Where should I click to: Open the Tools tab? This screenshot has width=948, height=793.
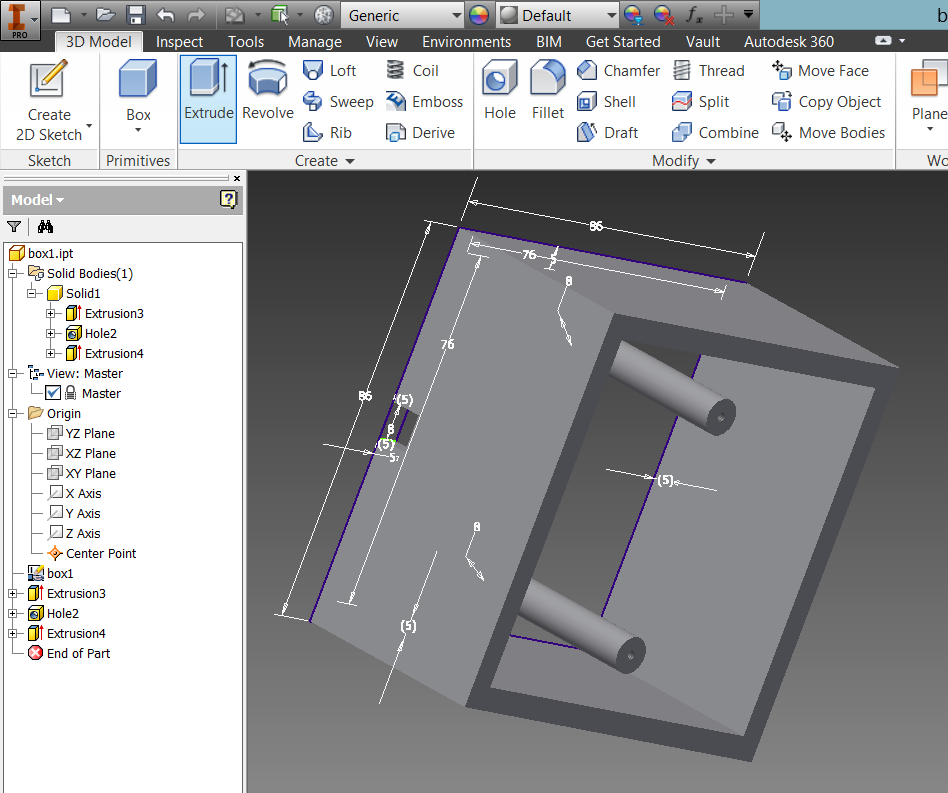(x=245, y=42)
